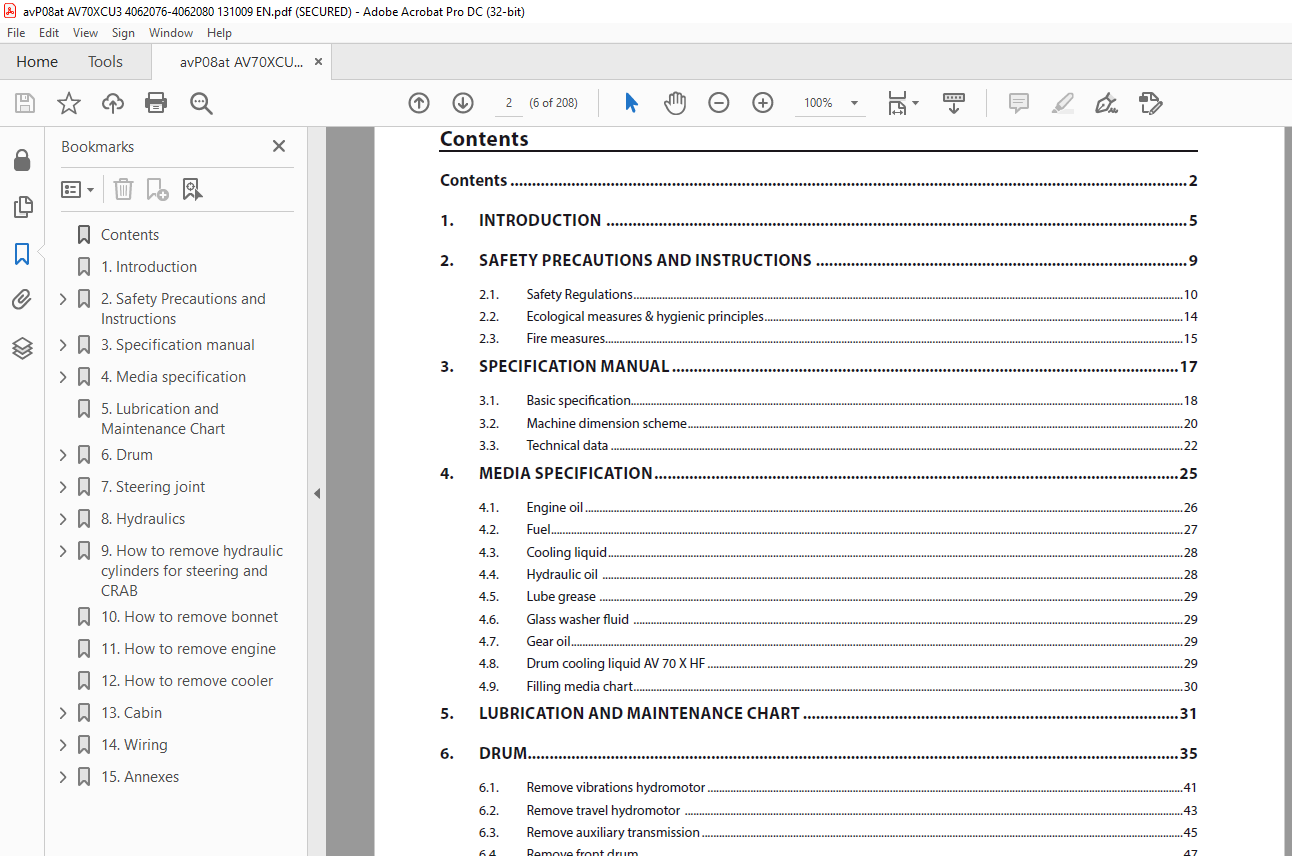Open the Window menu

click(171, 33)
